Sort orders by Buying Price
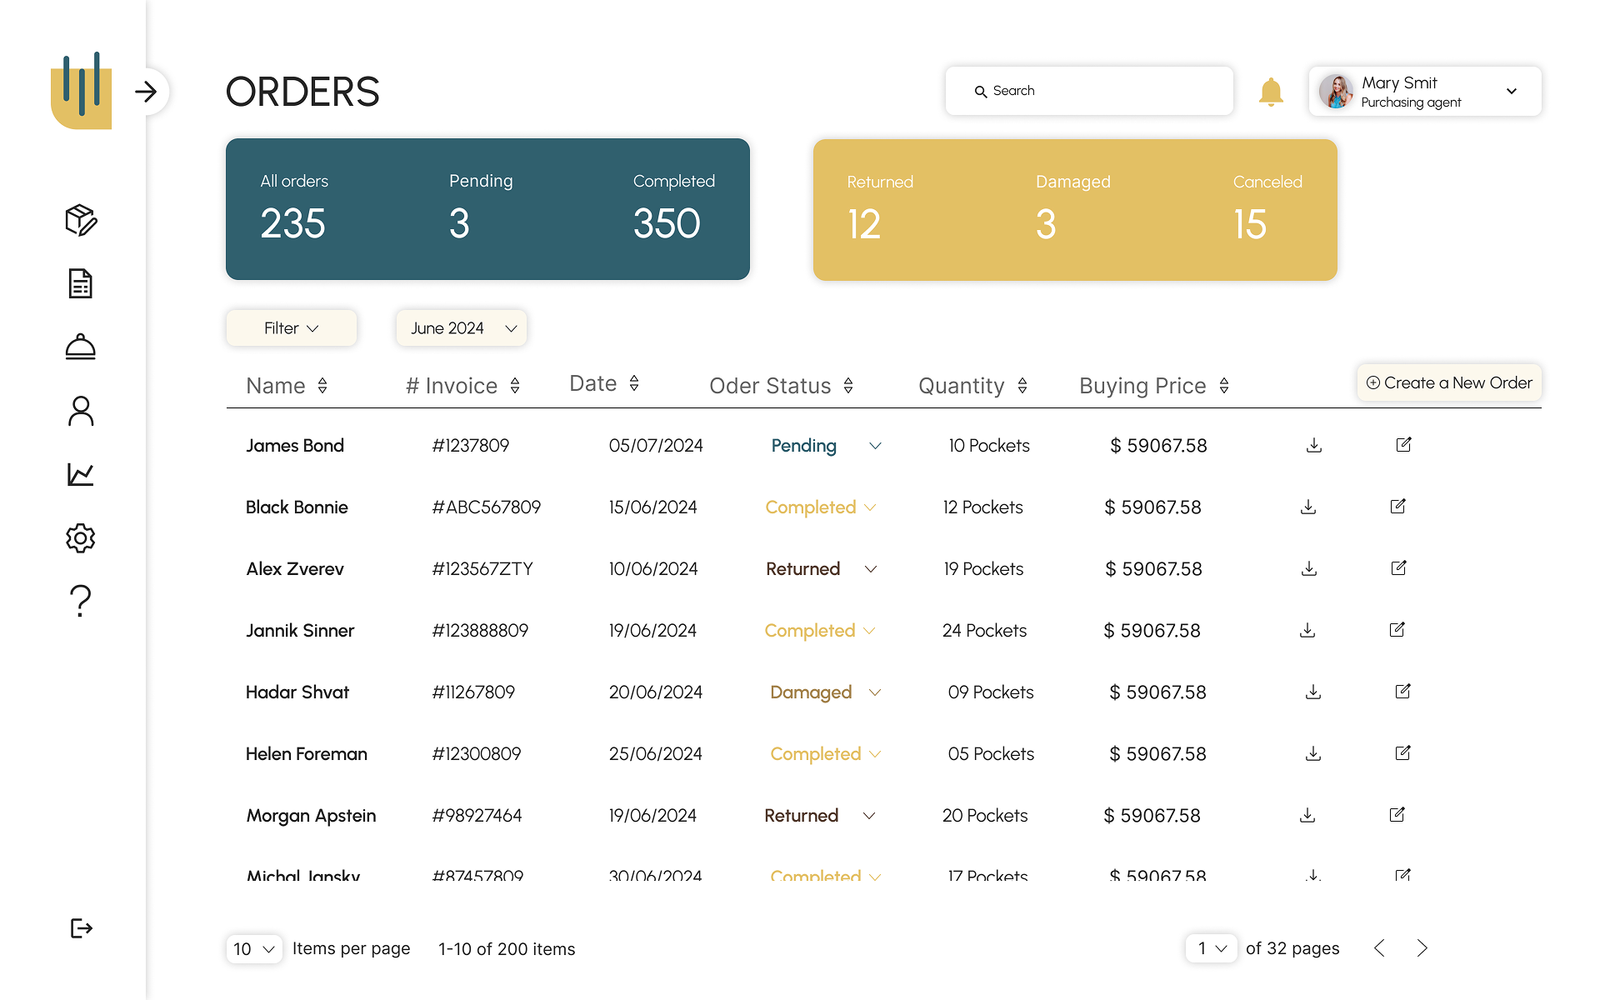The image size is (1600, 1000). pyautogui.click(x=1224, y=386)
